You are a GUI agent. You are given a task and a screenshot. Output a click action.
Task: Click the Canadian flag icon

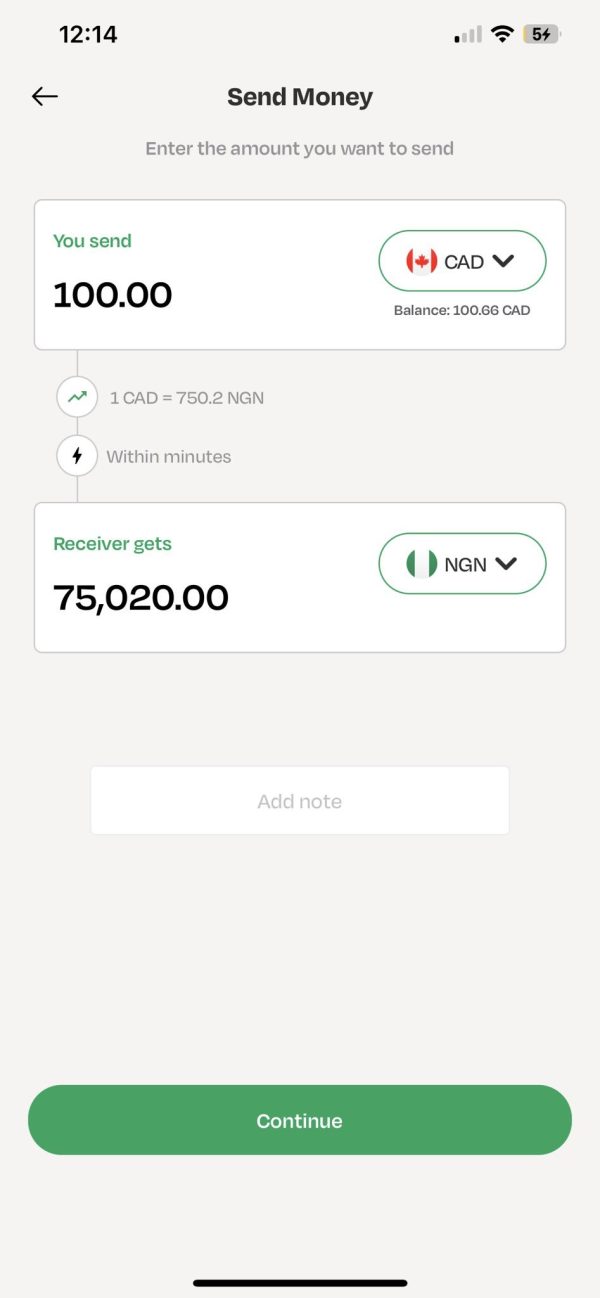pyautogui.click(x=423, y=260)
